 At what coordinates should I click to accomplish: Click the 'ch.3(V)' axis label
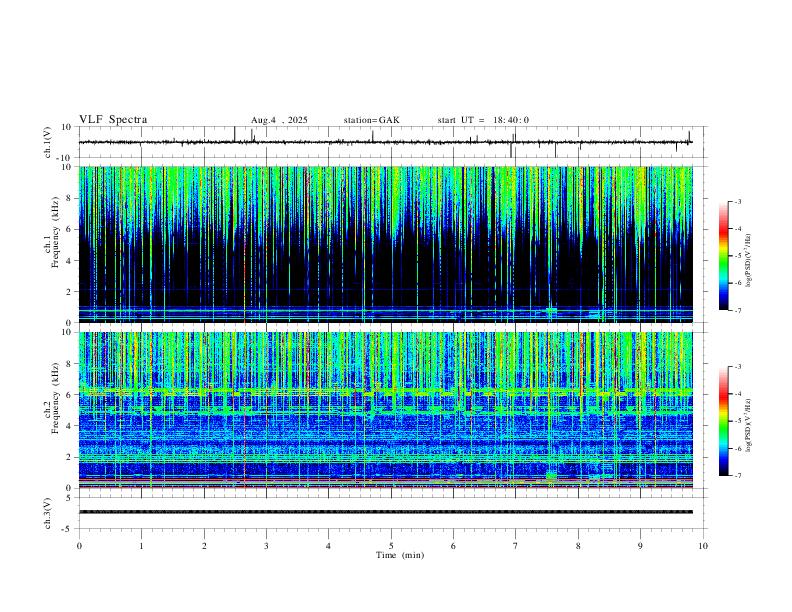point(48,513)
